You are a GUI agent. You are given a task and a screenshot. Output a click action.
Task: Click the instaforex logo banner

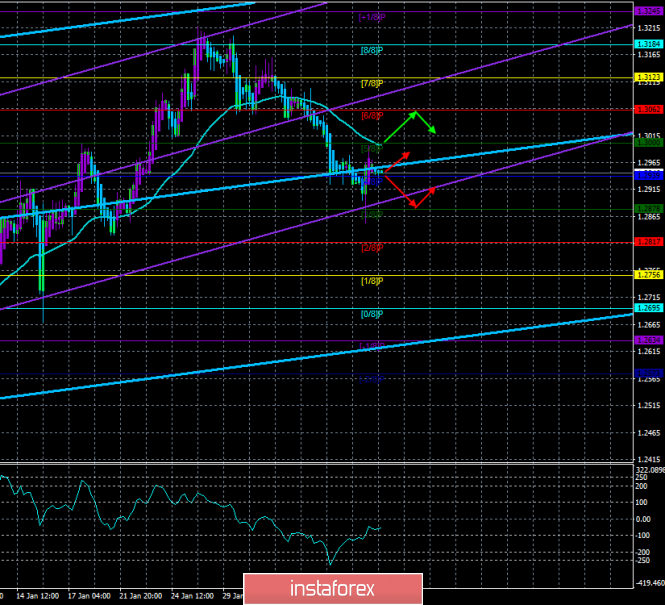[333, 589]
